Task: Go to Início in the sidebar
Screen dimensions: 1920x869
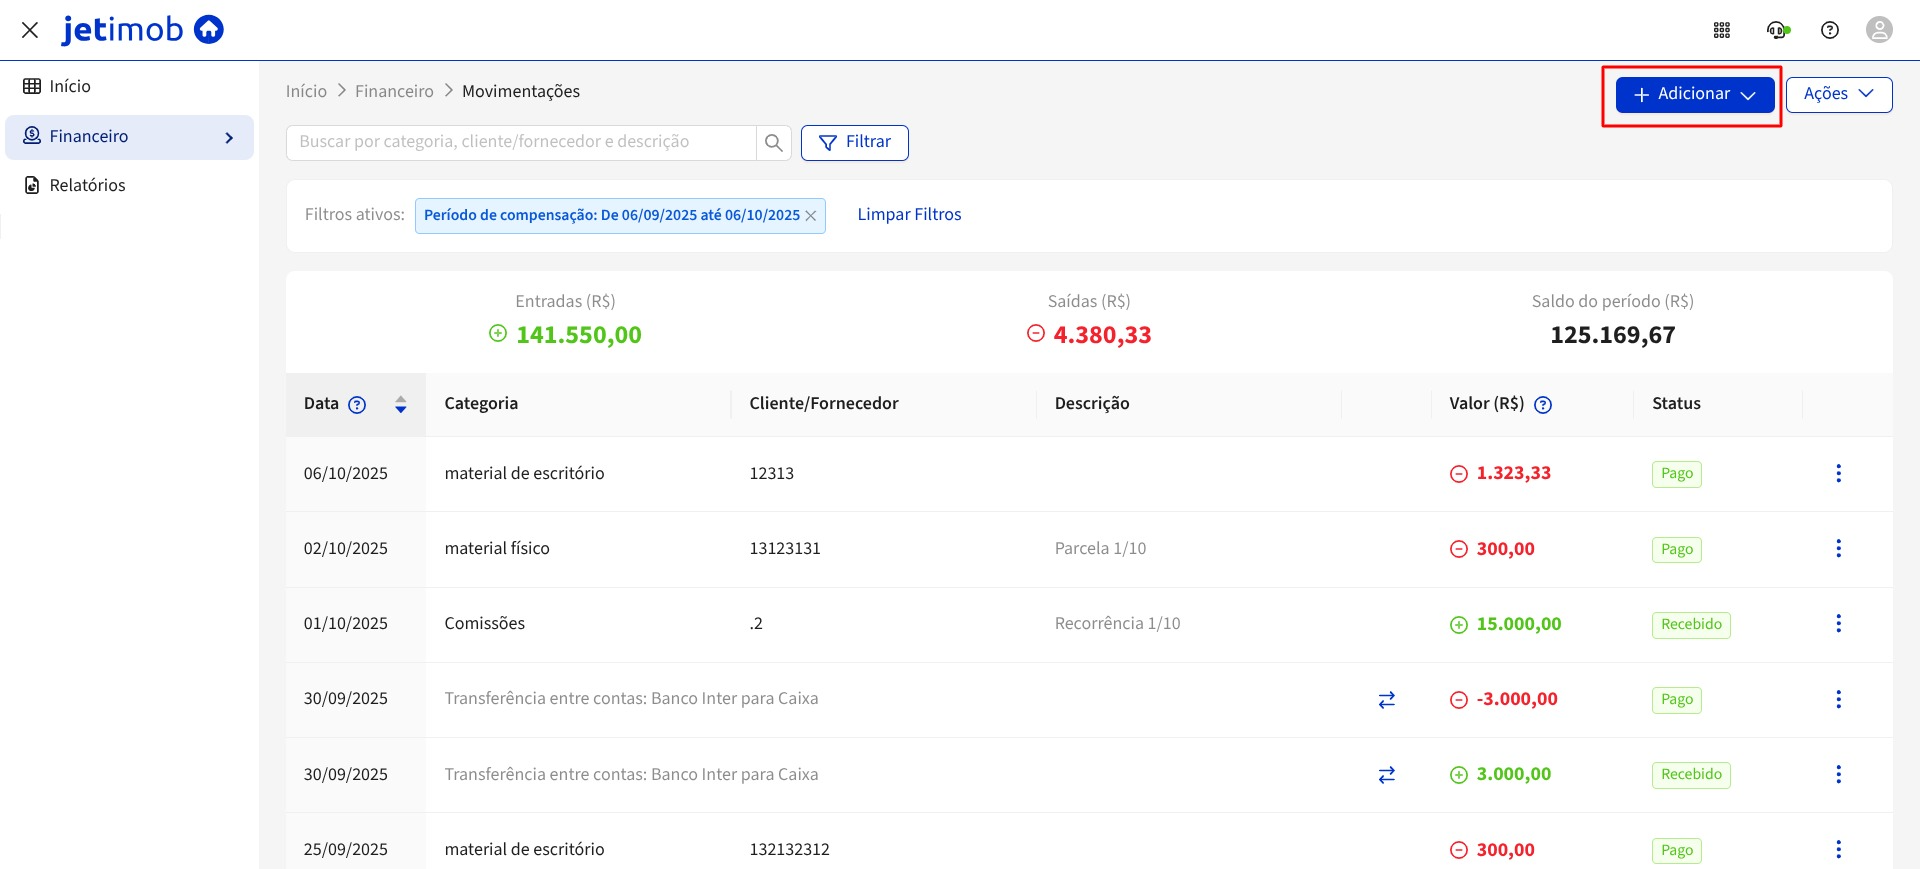Action: (x=70, y=87)
